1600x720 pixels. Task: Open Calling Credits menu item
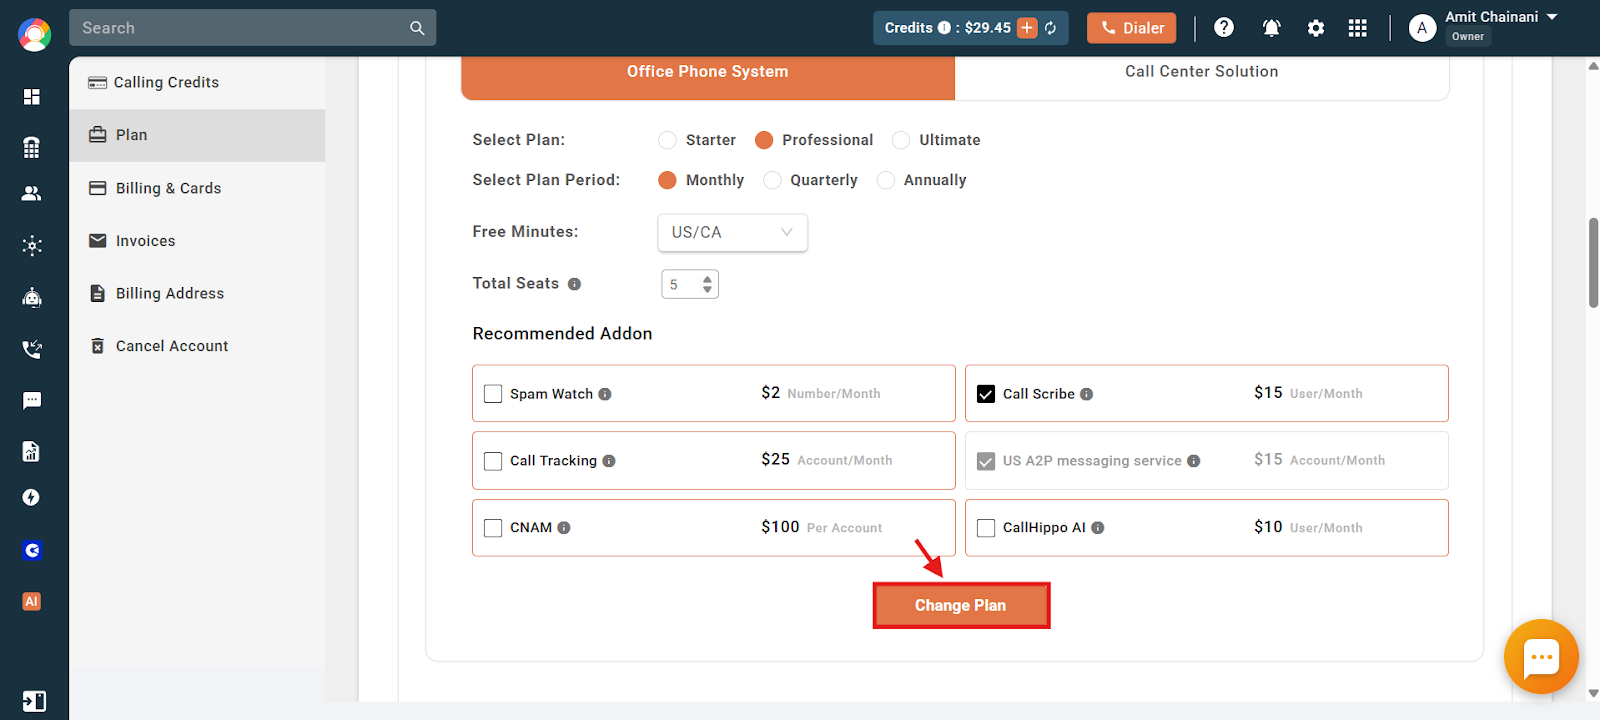click(197, 83)
